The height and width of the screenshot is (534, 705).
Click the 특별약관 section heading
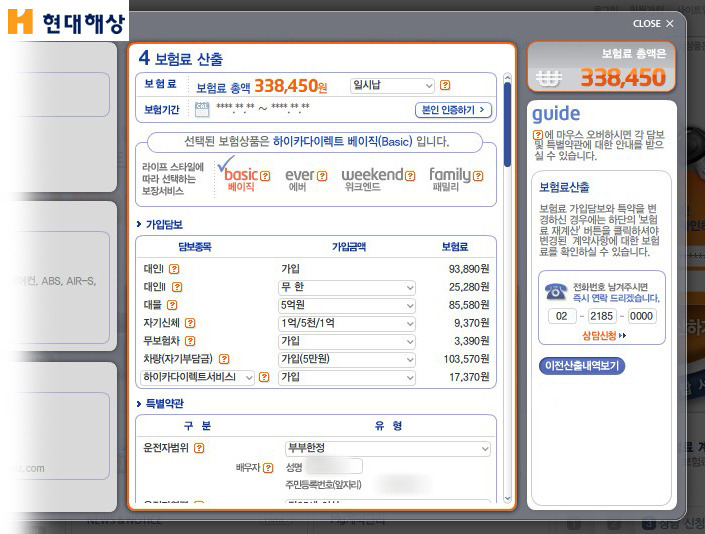pos(164,403)
